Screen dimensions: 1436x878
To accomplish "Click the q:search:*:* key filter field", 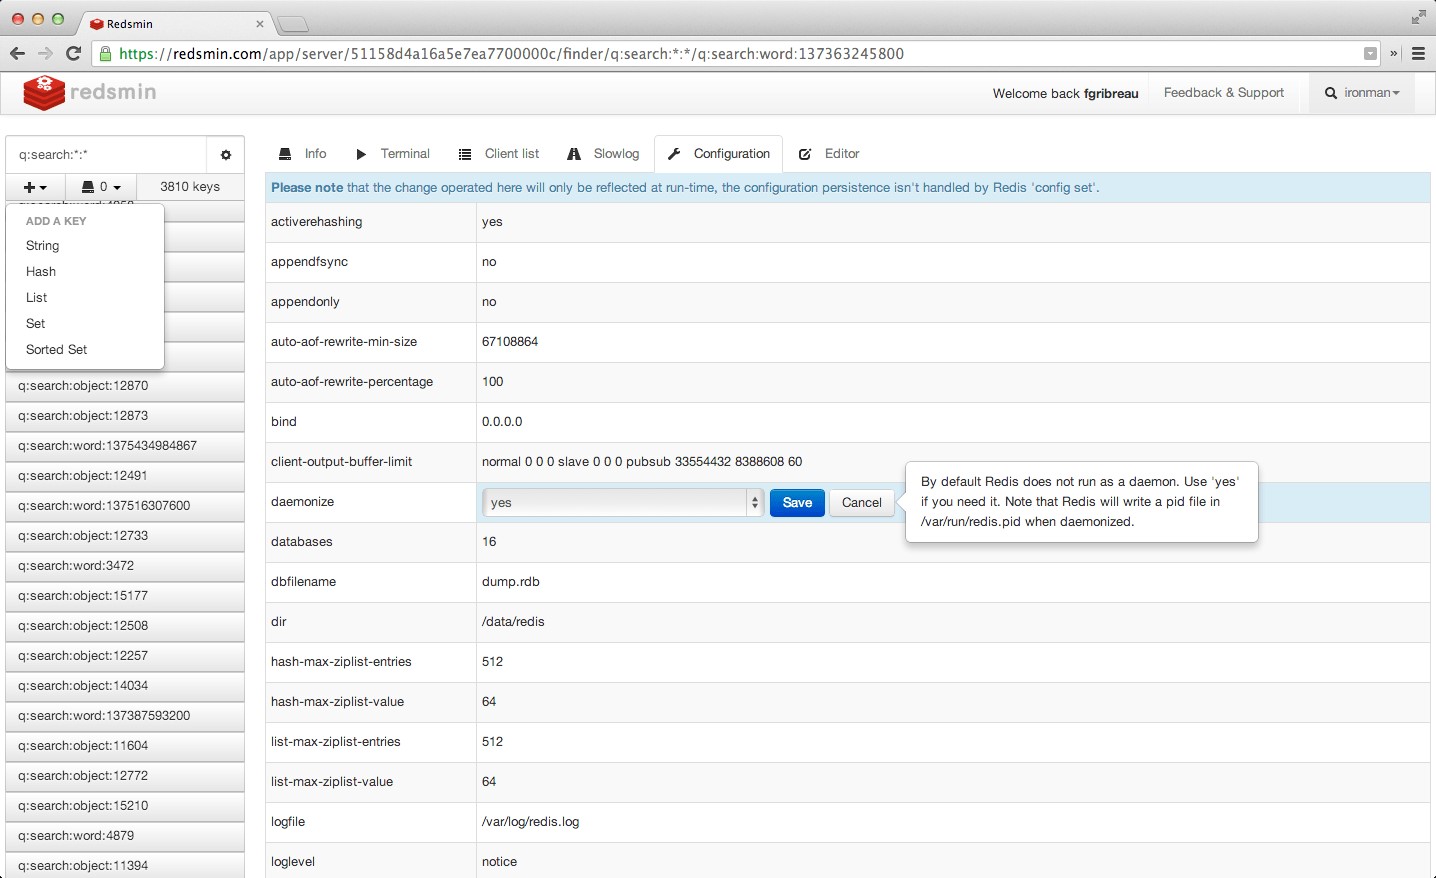I will click(x=107, y=155).
